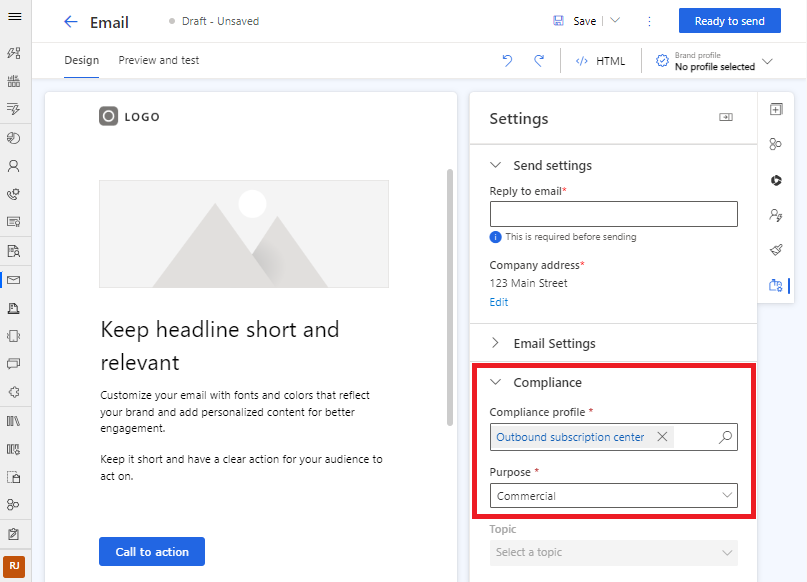Click the 'Draft - Unsaved' status text
Image resolution: width=807 pixels, height=582 pixels.
coord(220,21)
